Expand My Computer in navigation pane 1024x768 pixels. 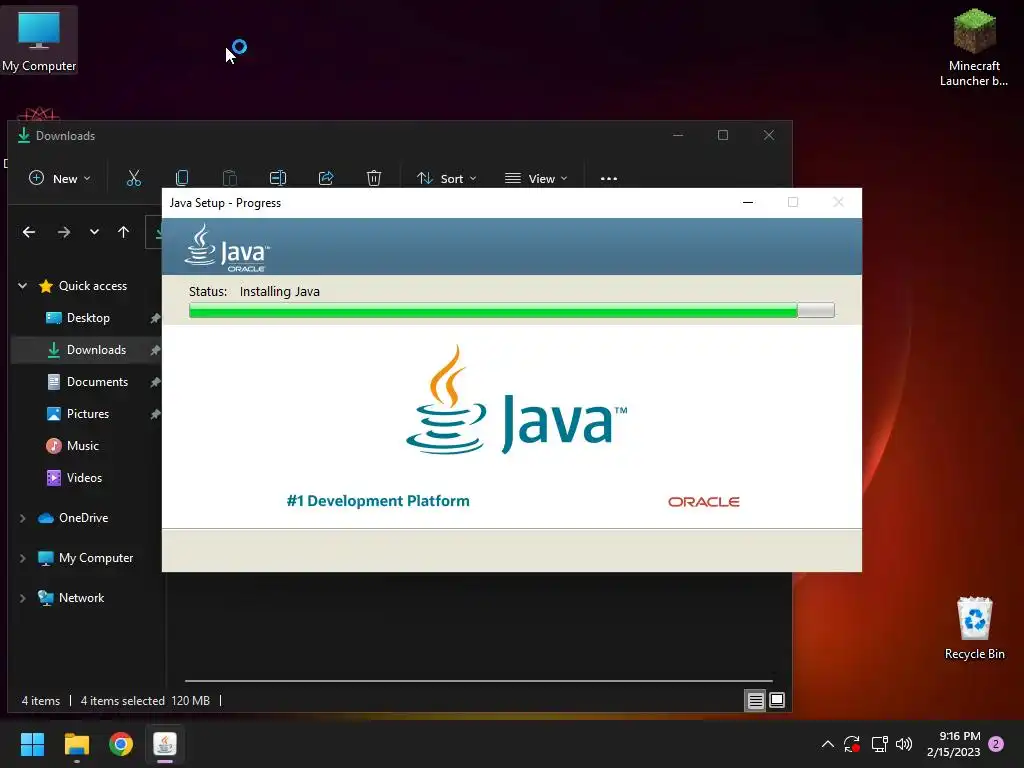(x=23, y=558)
